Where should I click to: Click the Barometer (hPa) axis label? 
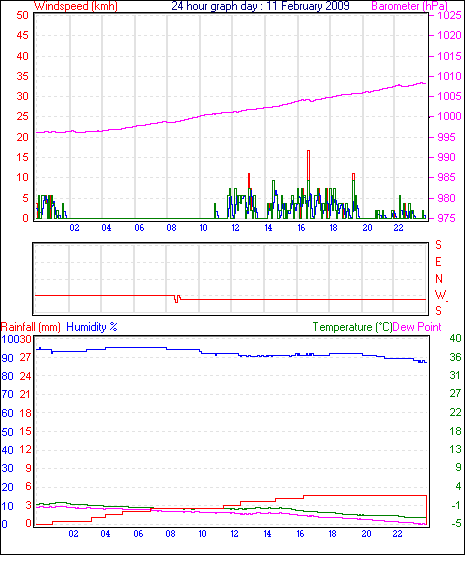point(409,6)
